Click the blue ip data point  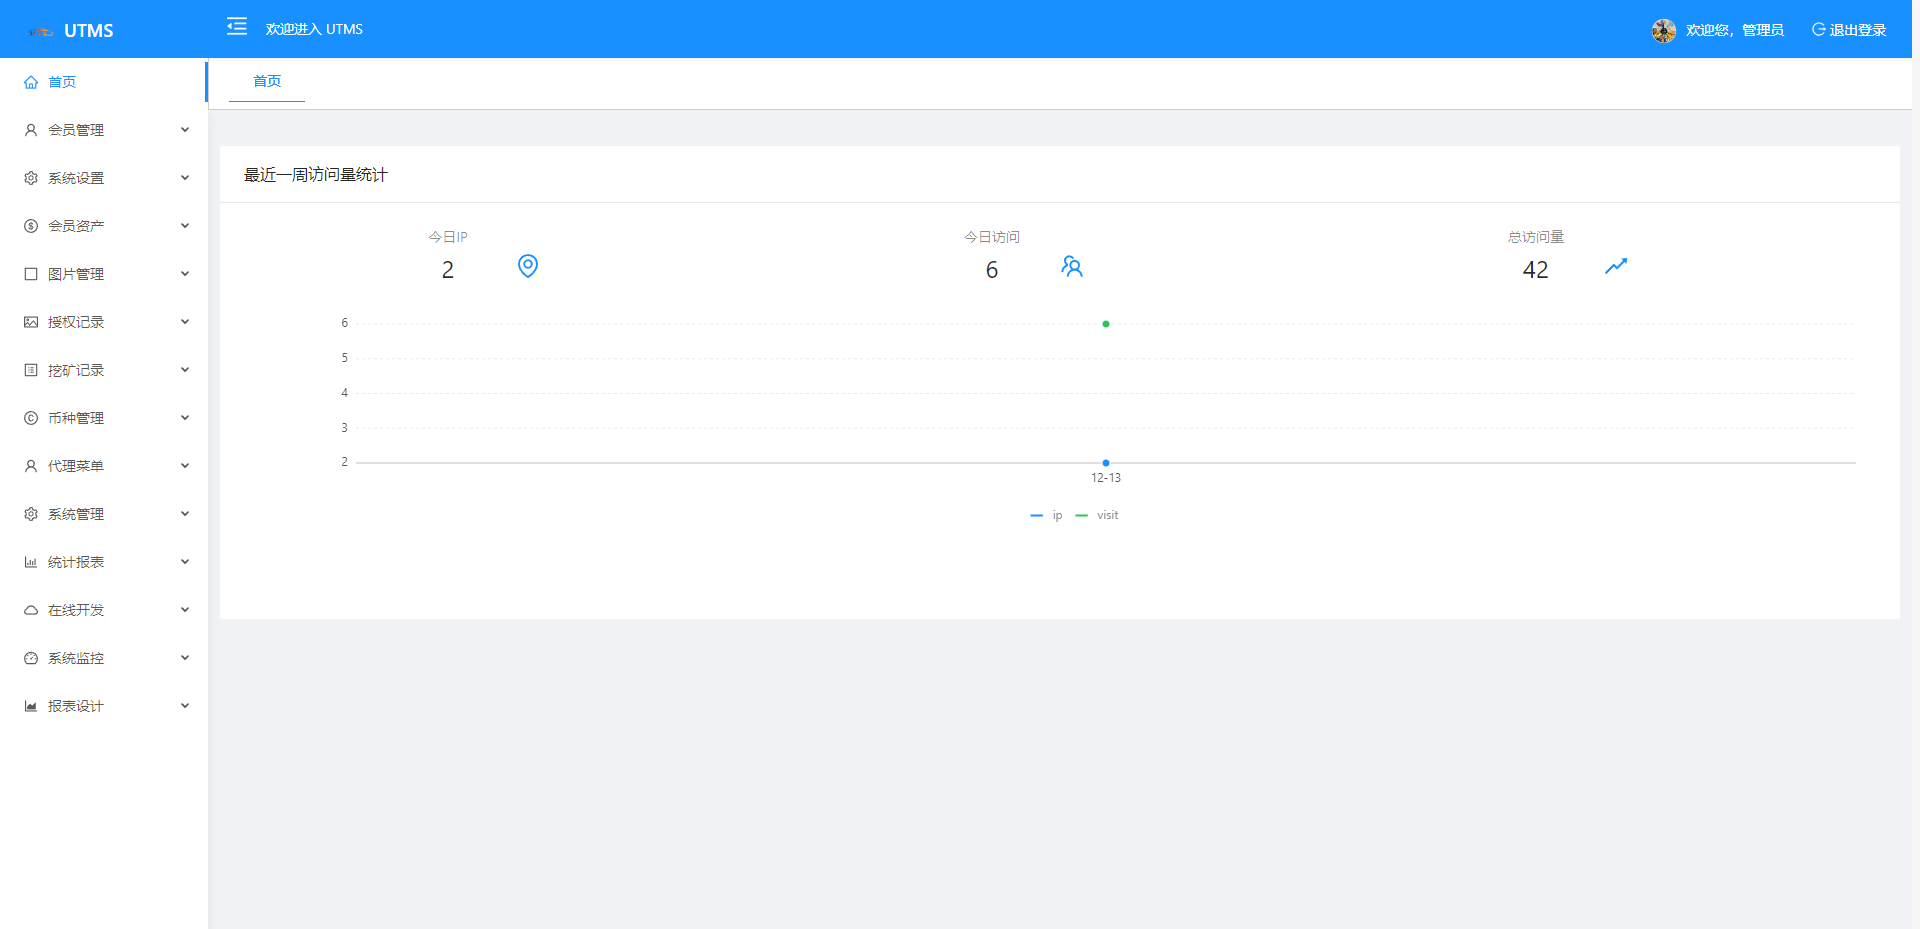1106,463
